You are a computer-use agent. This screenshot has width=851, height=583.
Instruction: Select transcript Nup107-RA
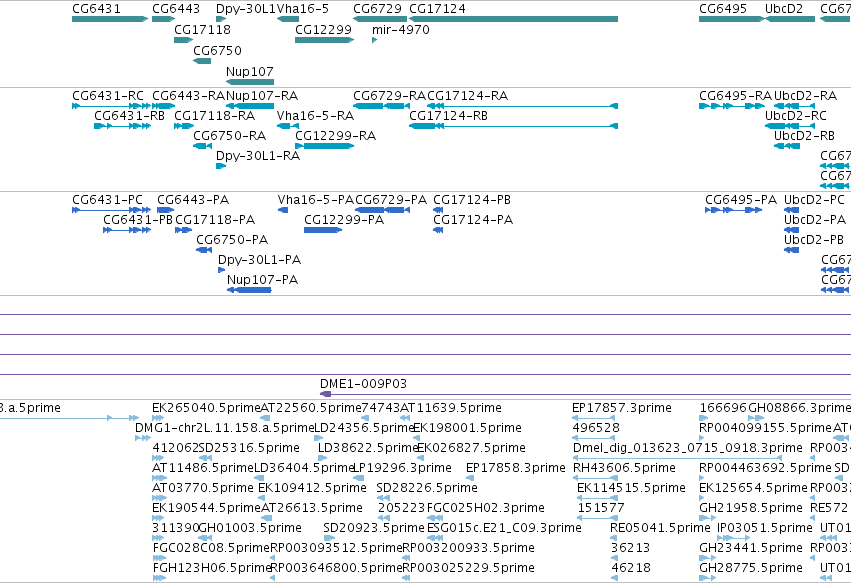tap(250, 106)
